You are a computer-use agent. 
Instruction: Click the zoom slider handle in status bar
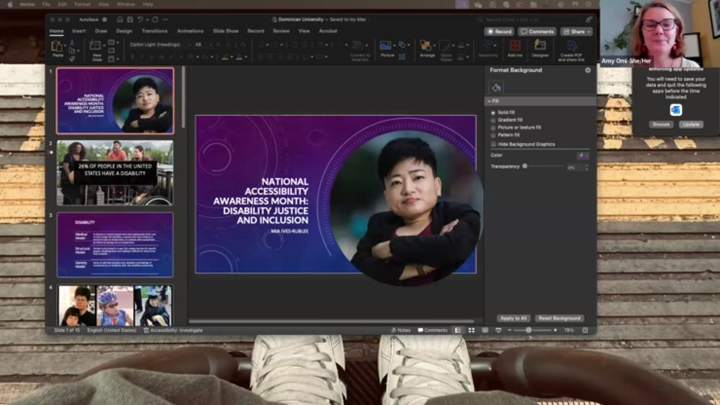[529, 330]
